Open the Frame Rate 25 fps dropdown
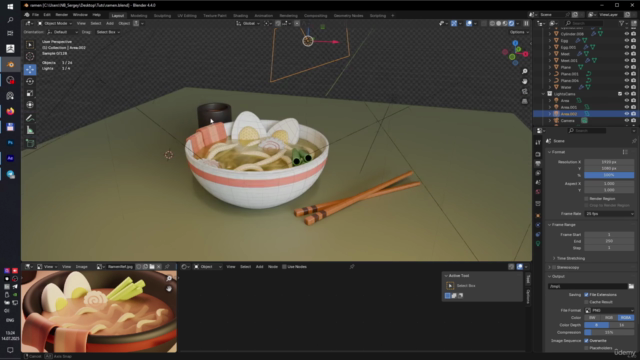Image resolution: width=640 pixels, height=360 pixels. point(609,213)
